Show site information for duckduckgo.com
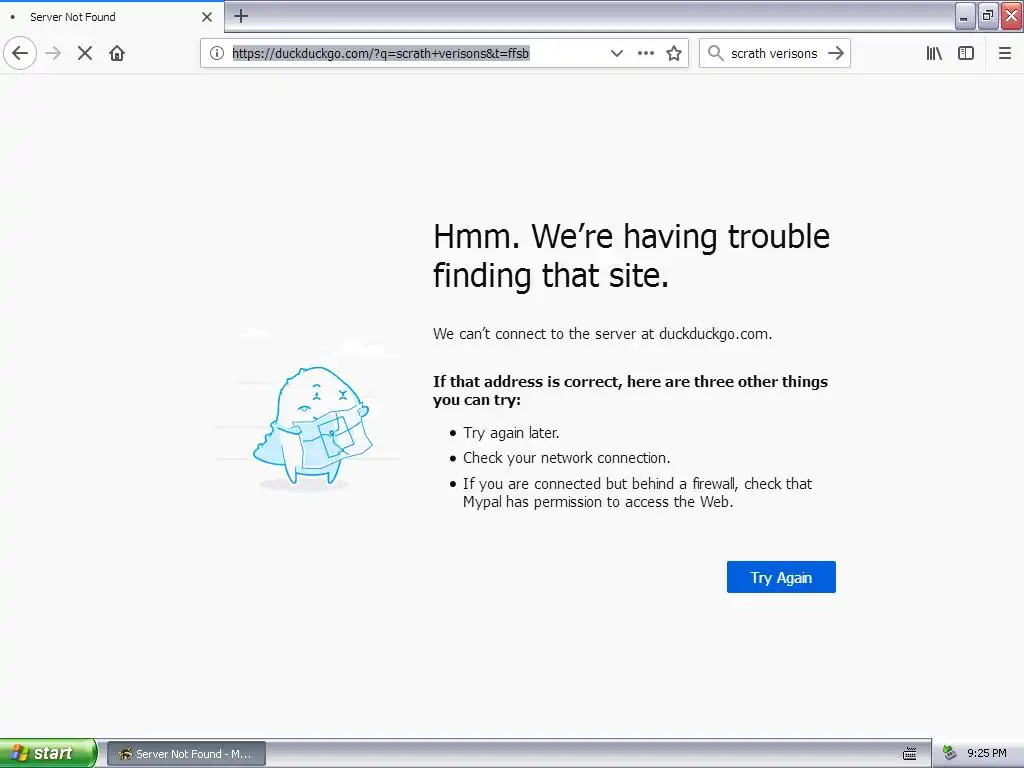 pyautogui.click(x=217, y=53)
